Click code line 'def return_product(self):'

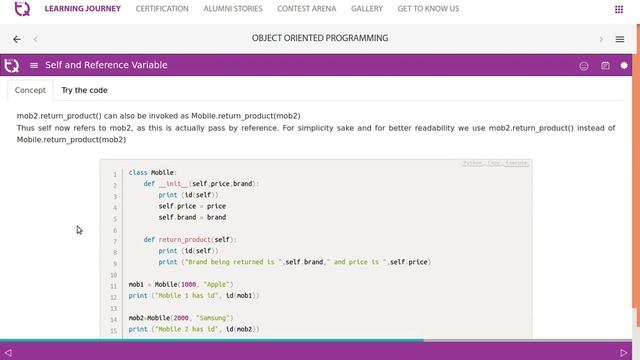pyautogui.click(x=190, y=240)
